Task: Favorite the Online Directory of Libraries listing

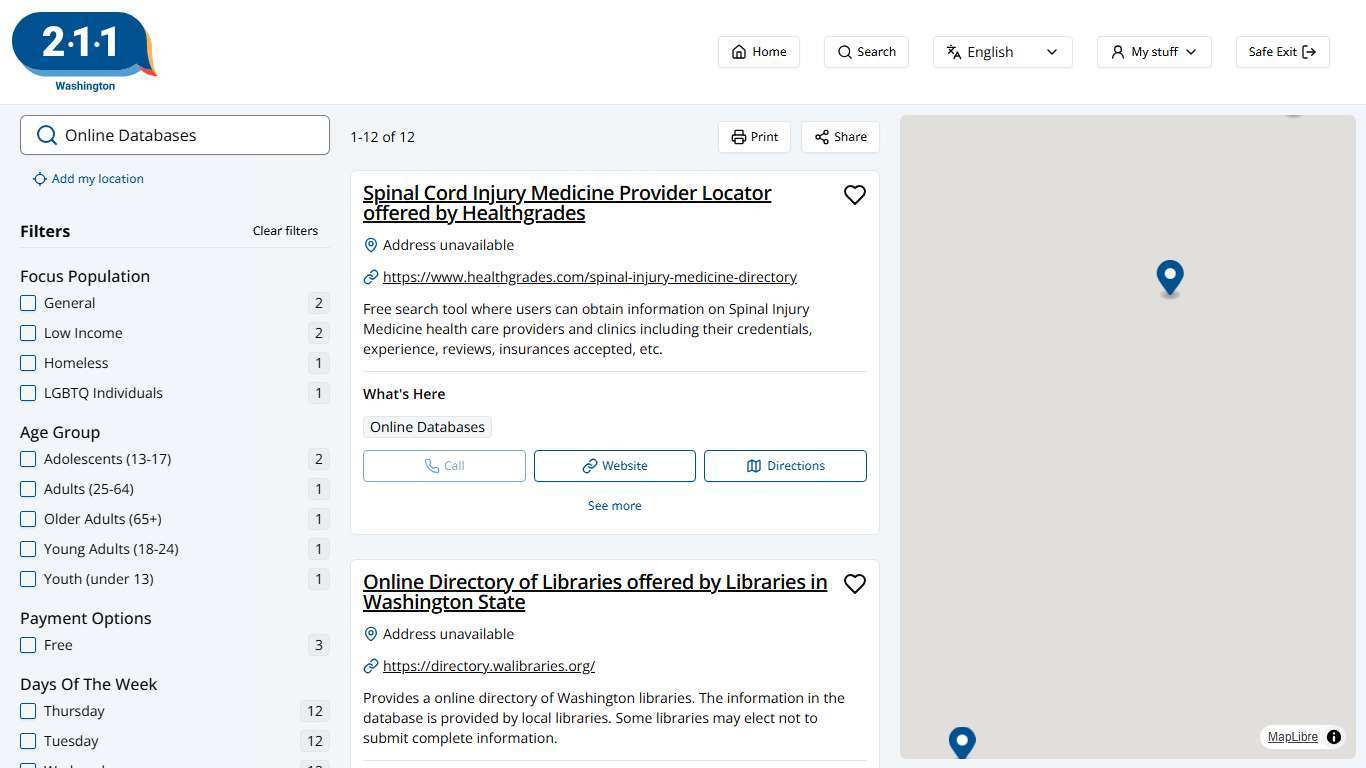Action: (x=855, y=583)
